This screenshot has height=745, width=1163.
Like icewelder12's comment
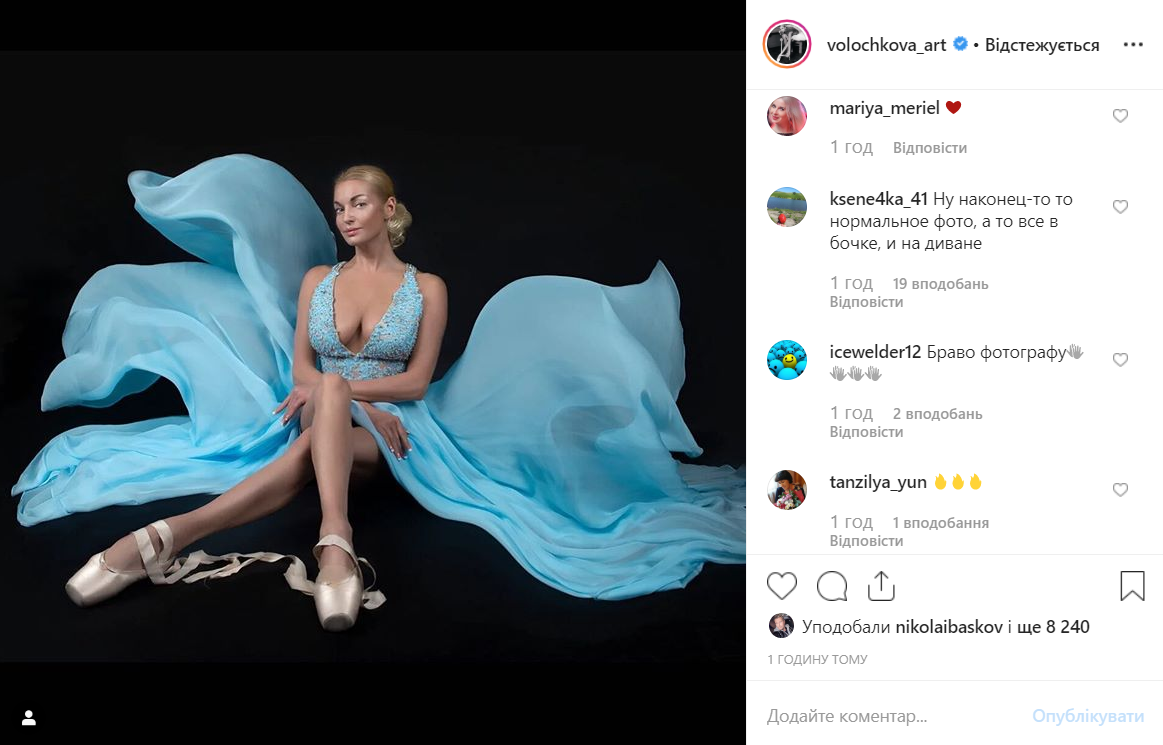1120,360
